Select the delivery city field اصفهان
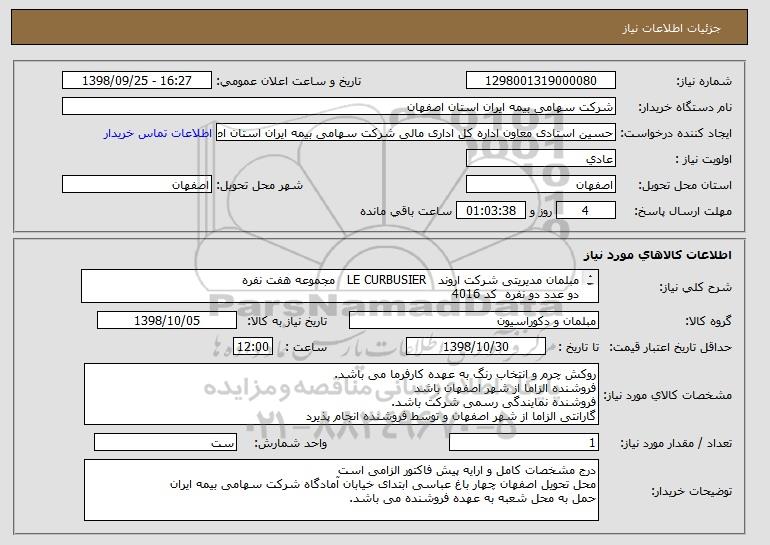 [x=137, y=185]
